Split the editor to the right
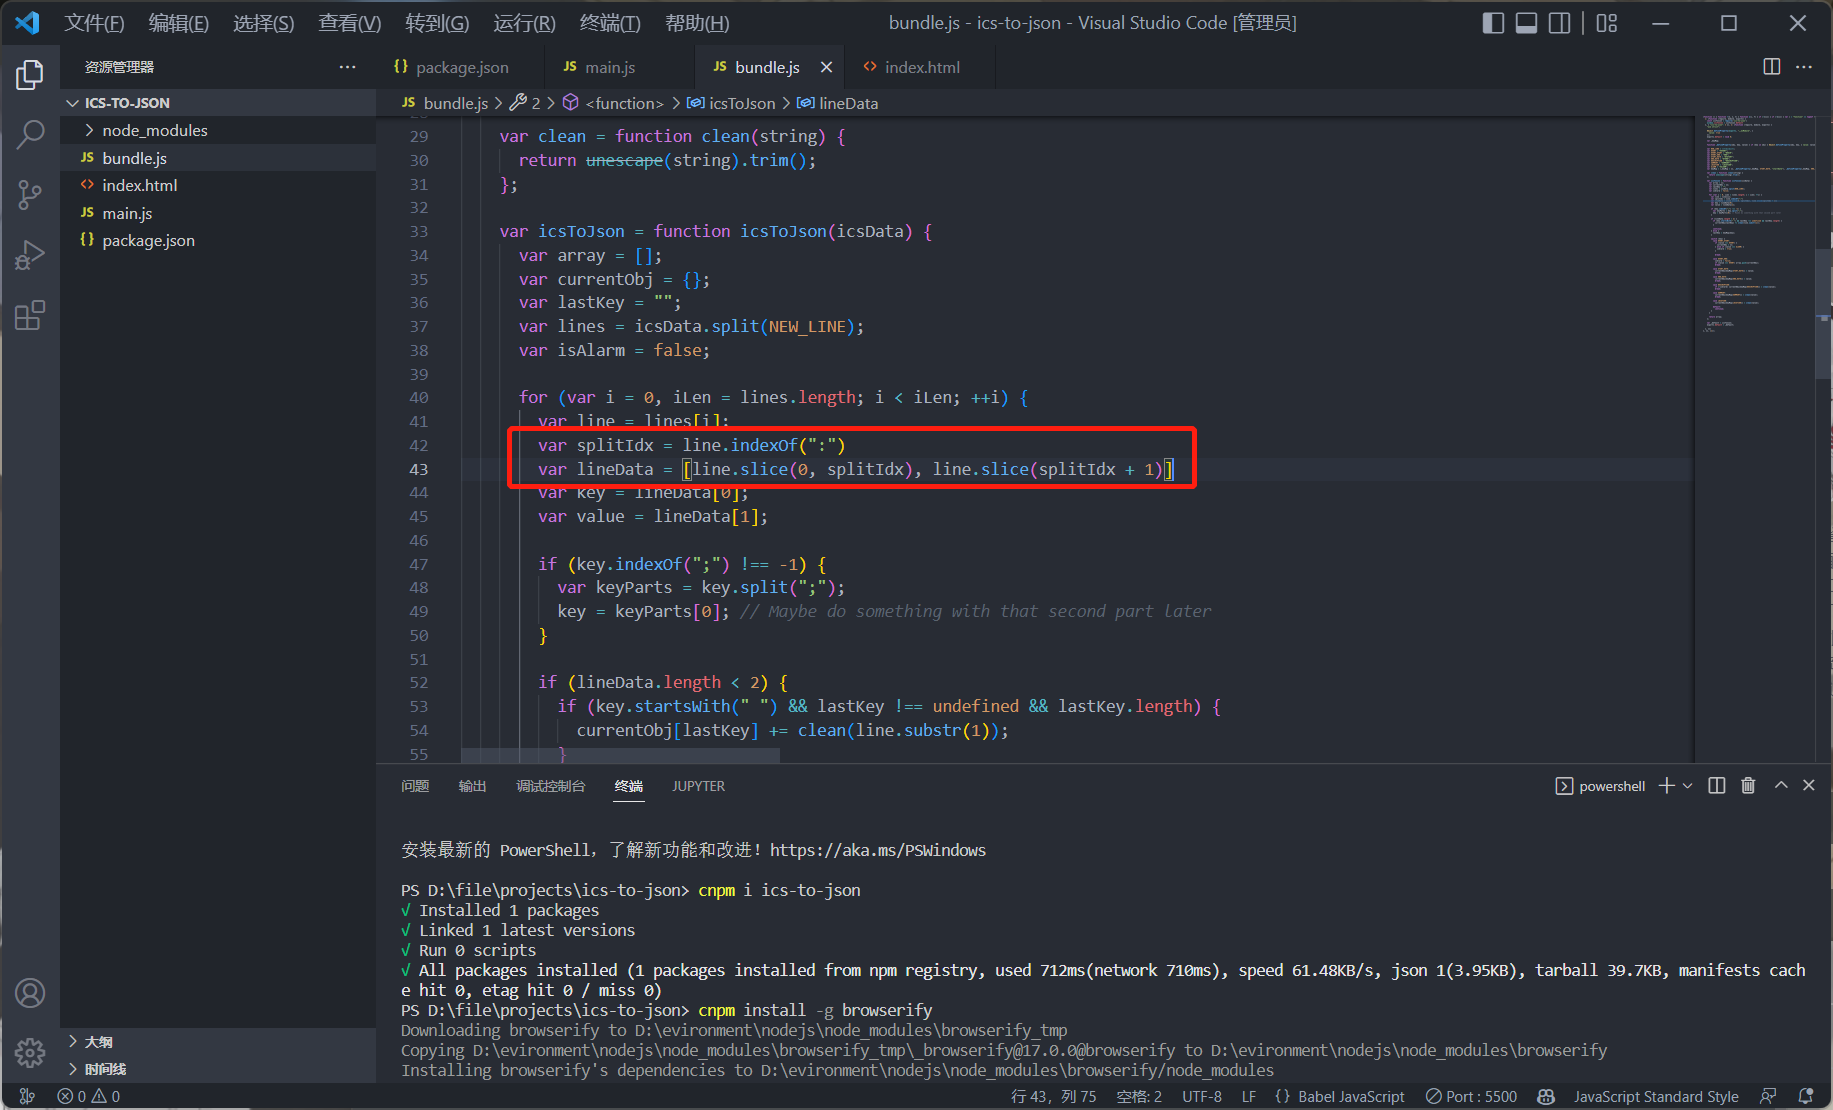The image size is (1833, 1110). 1771,67
